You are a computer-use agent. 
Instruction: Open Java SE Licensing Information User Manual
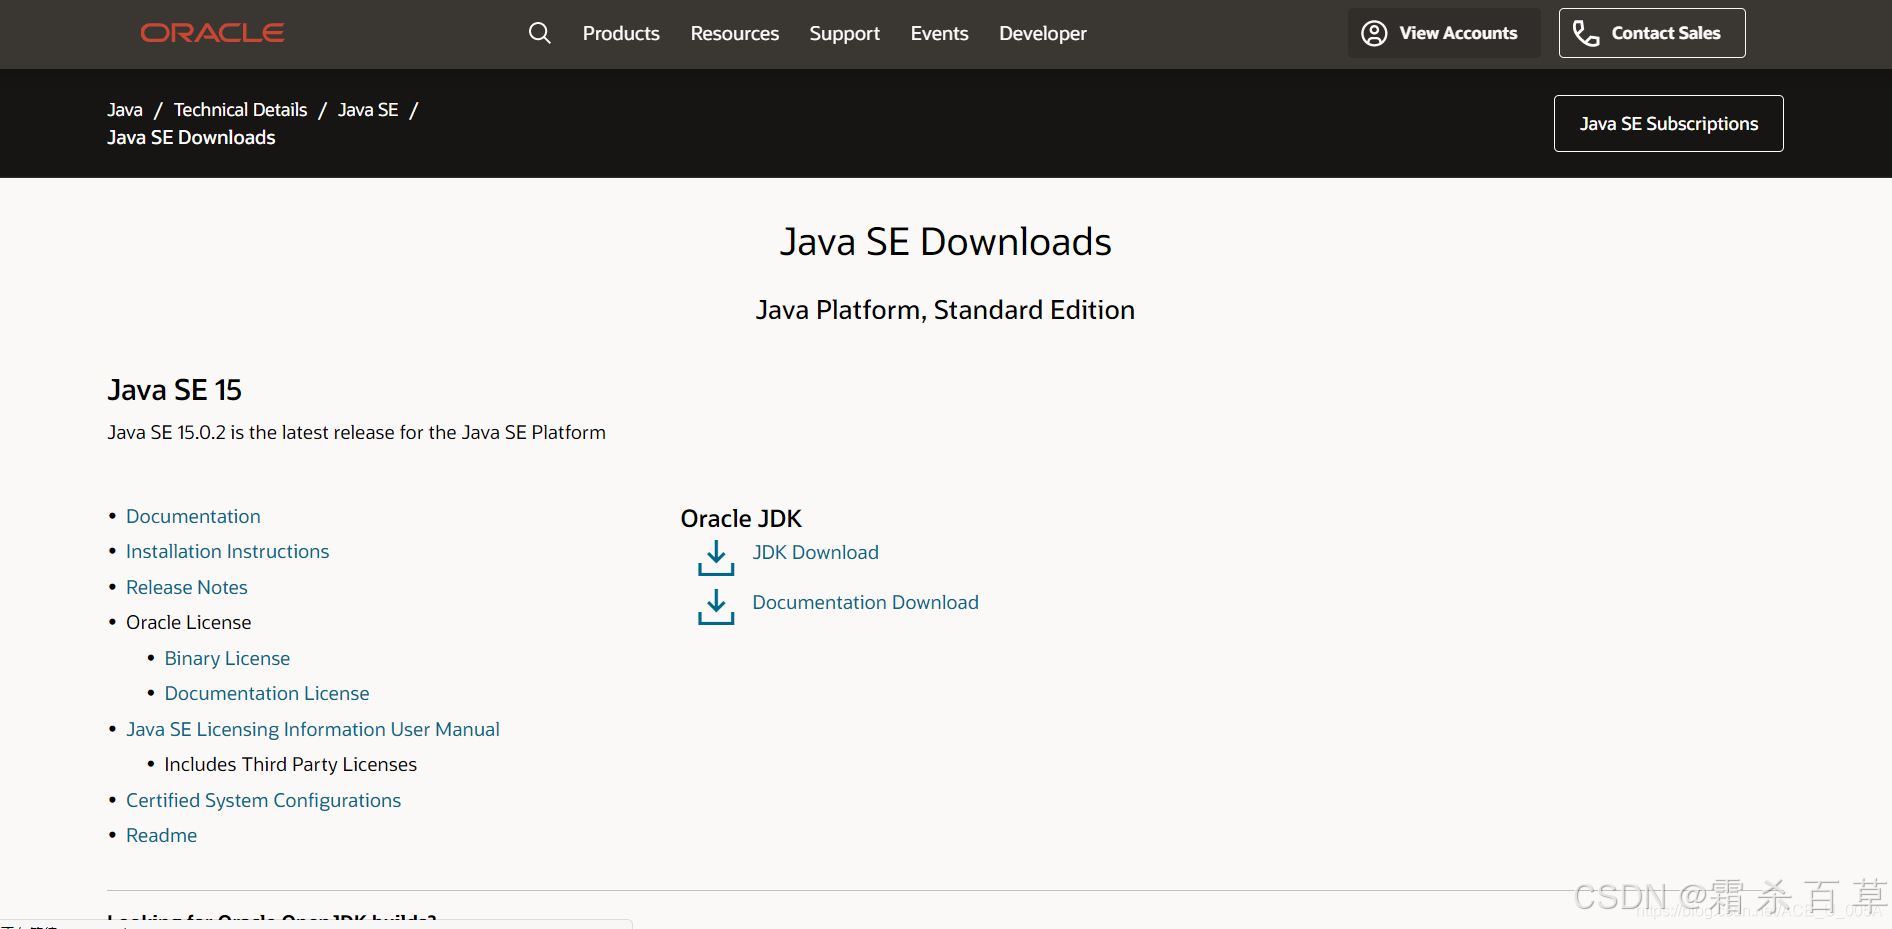coord(313,730)
